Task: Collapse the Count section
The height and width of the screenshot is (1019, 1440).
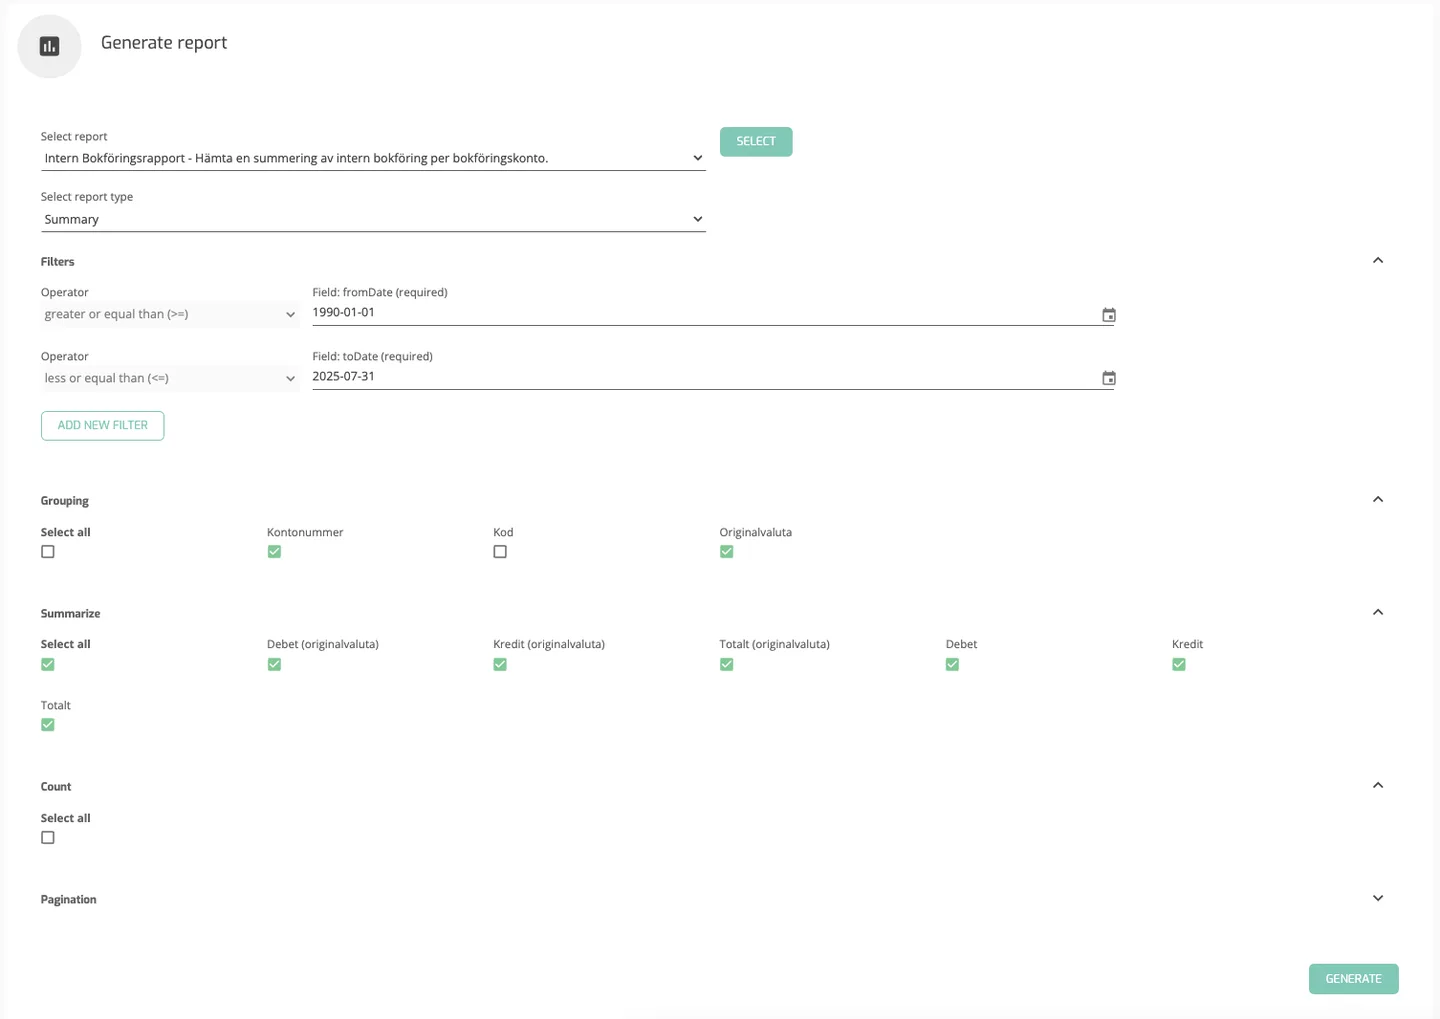Action: tap(1378, 786)
